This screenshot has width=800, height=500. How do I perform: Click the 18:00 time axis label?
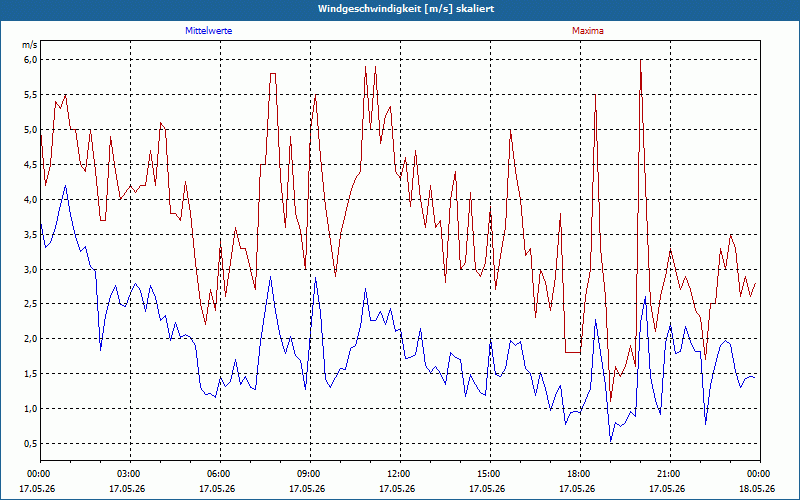(581, 474)
